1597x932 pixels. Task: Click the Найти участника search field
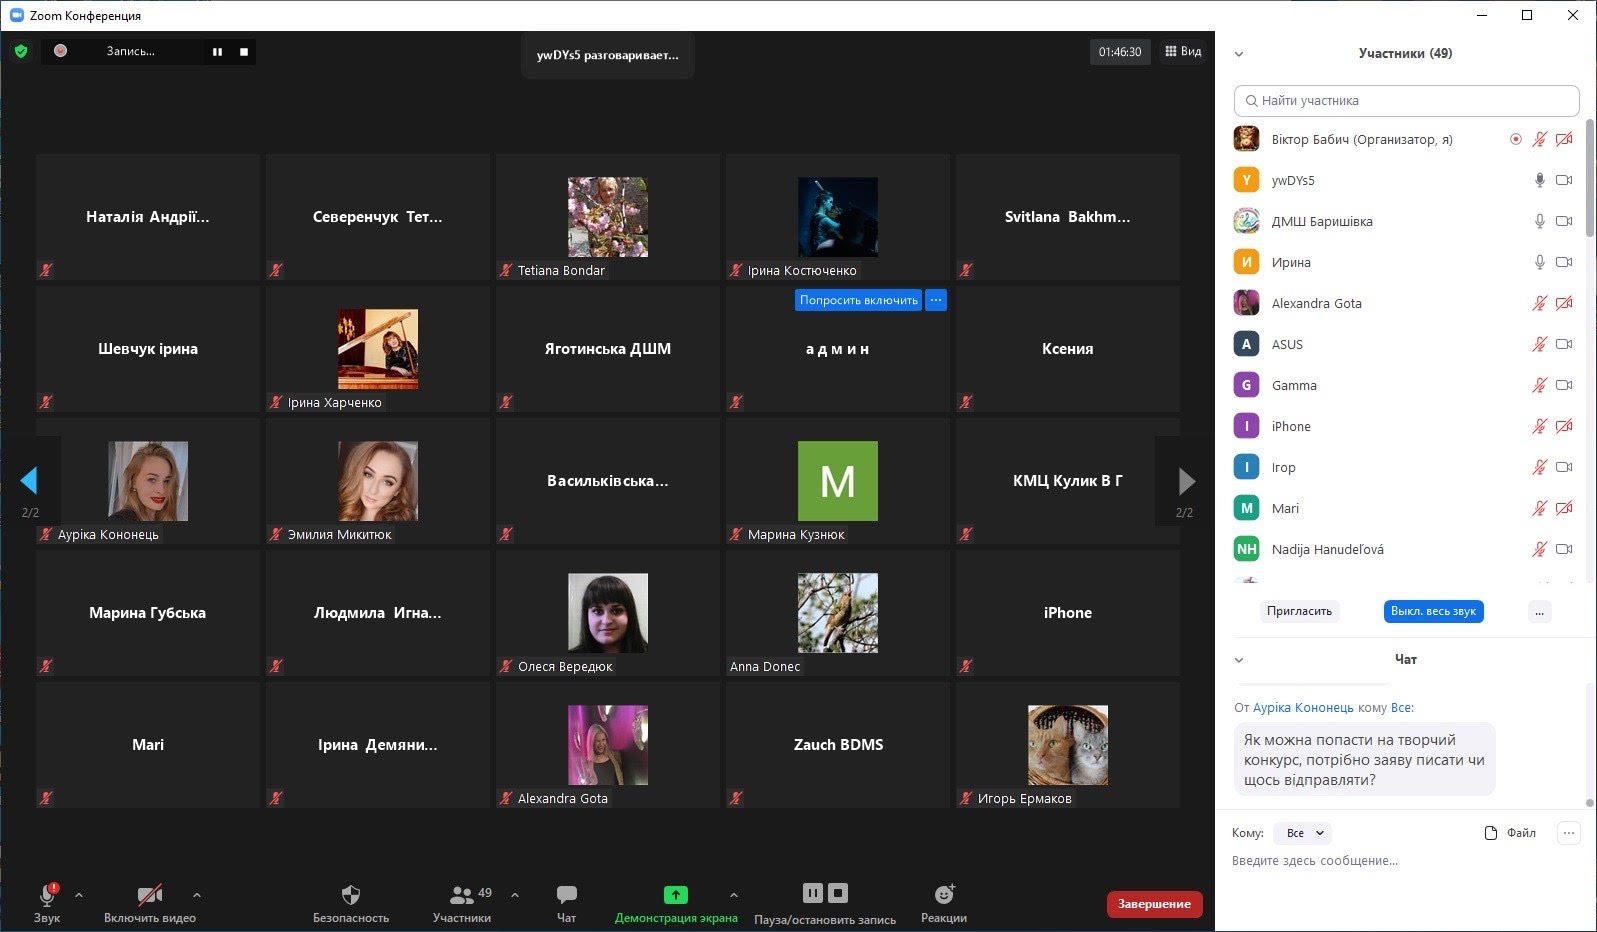[x=1406, y=101]
